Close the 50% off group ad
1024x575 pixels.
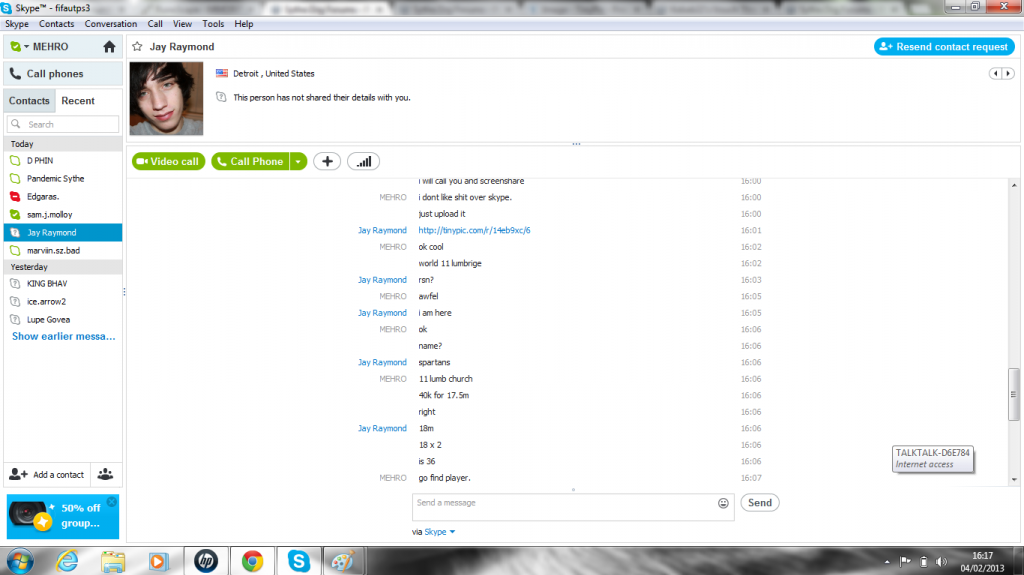112,501
